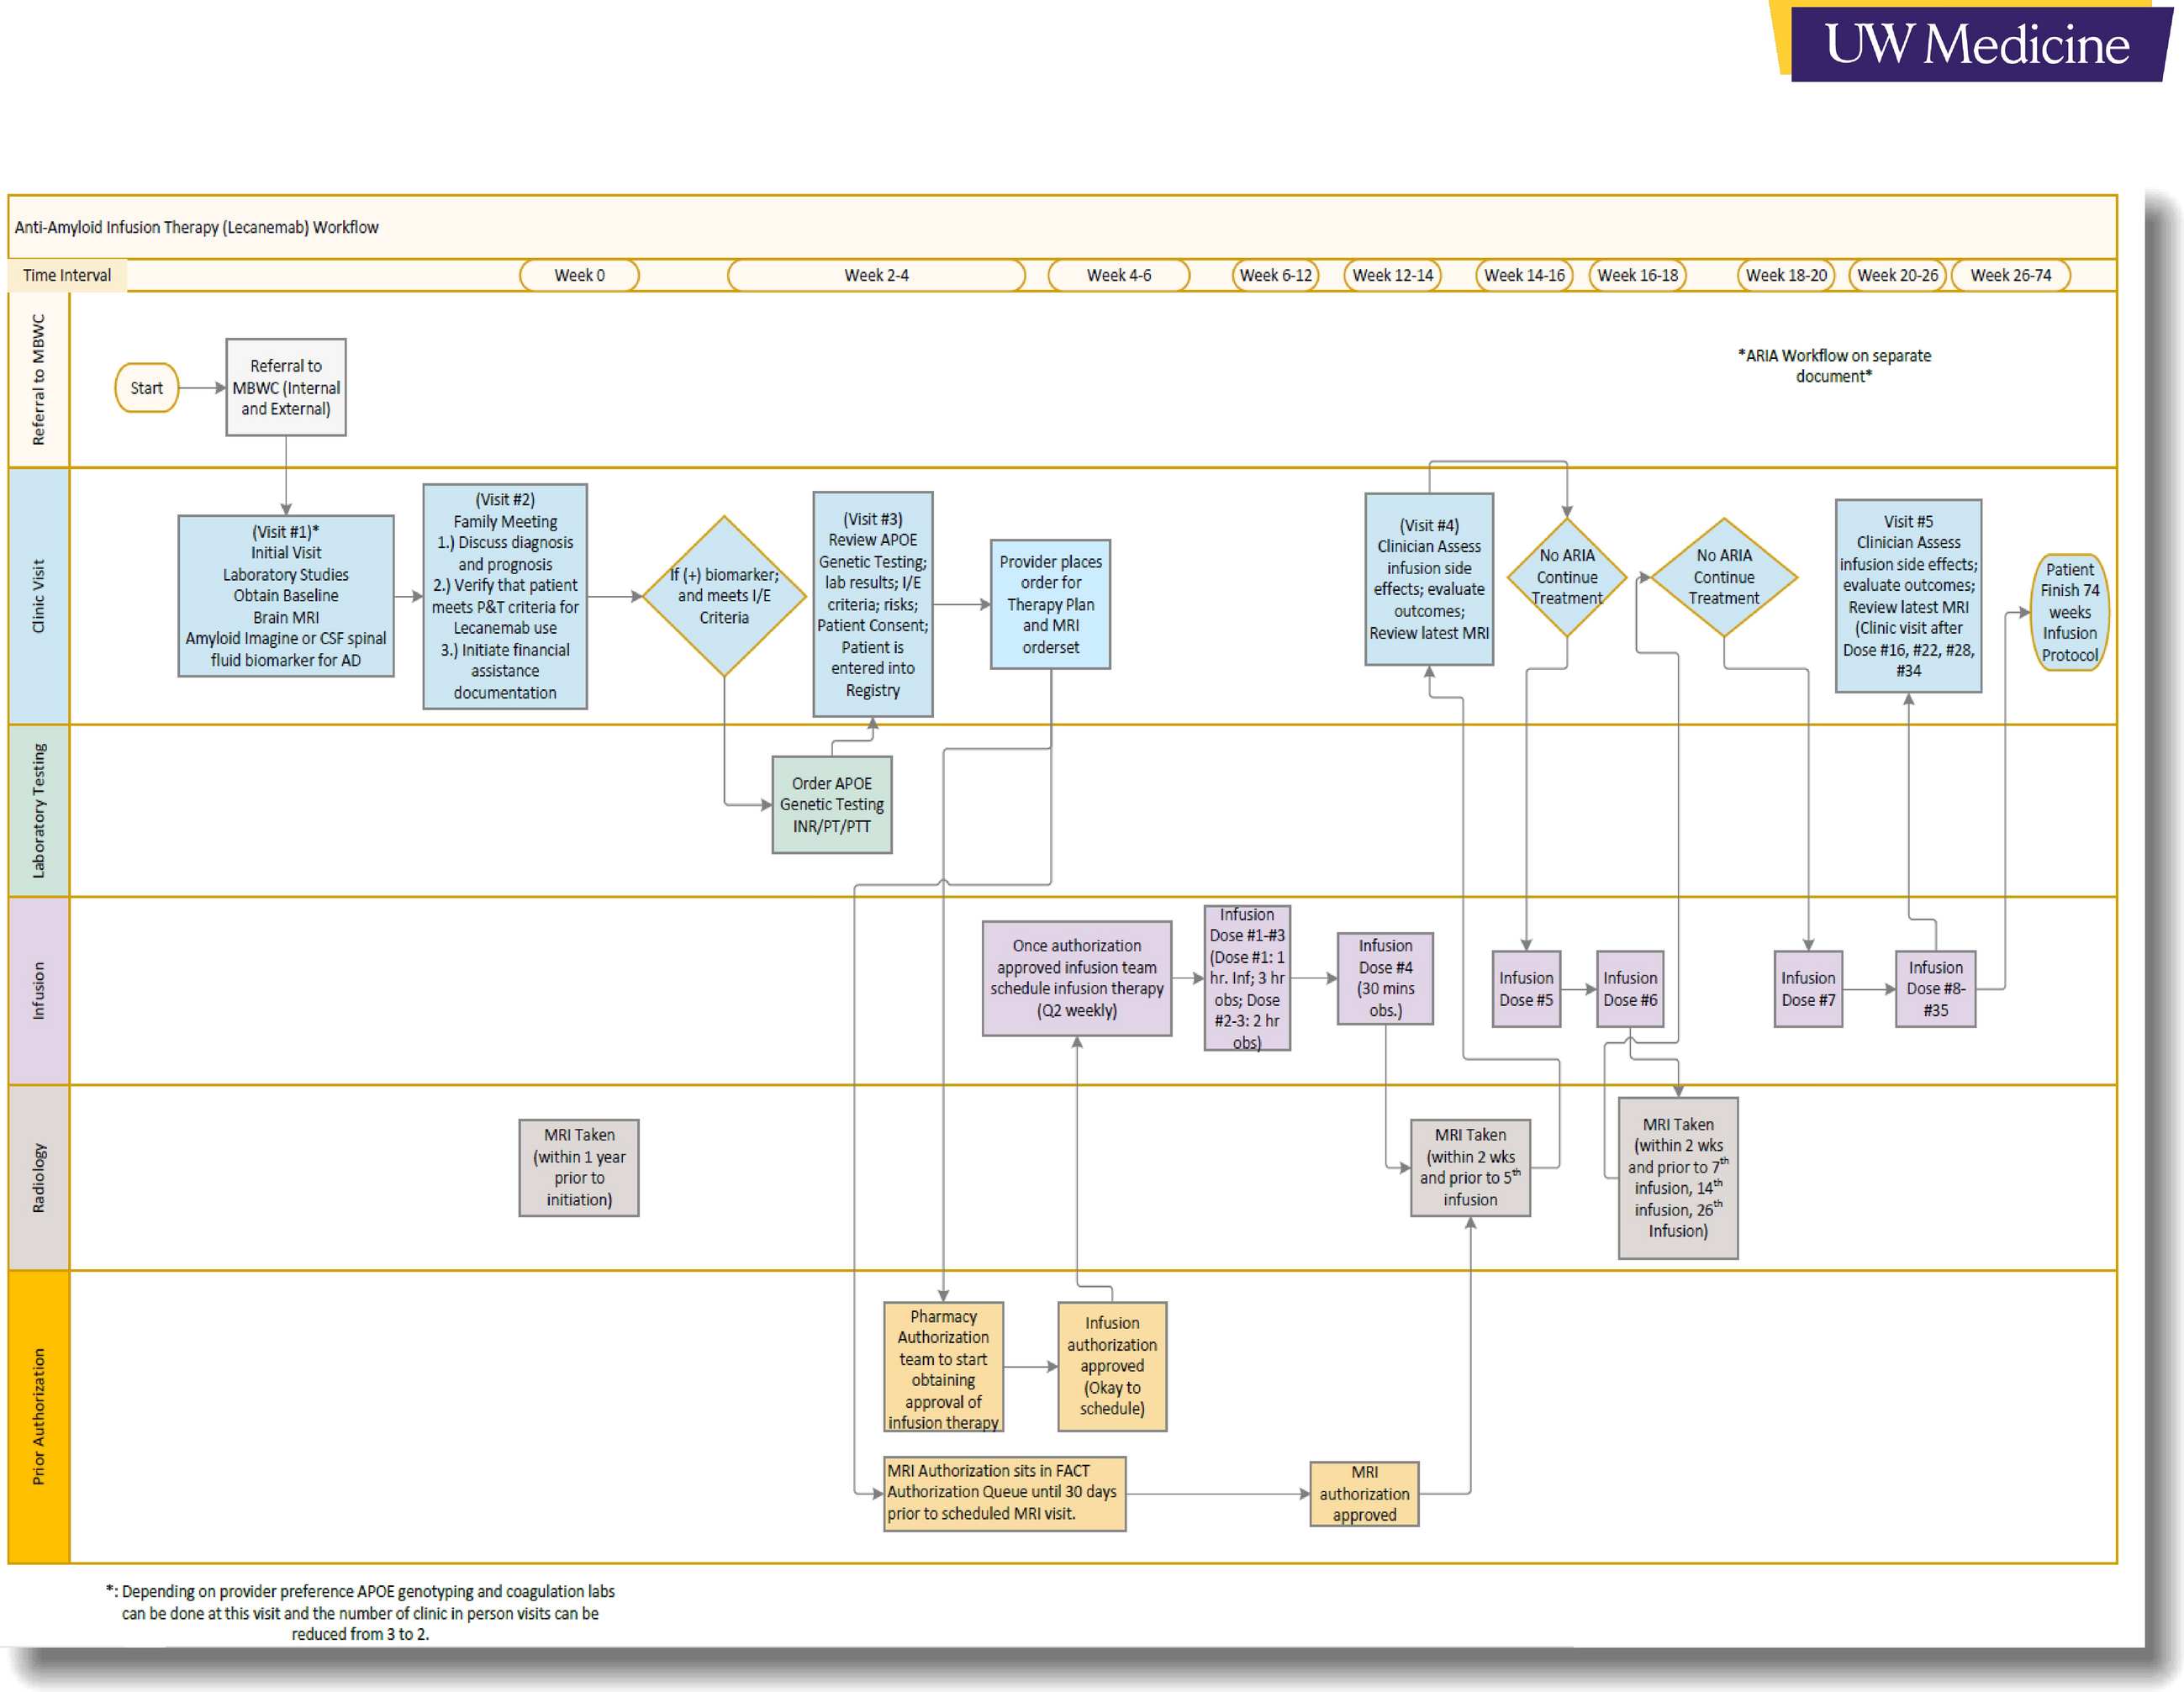This screenshot has height=1692, width=2184.
Task: Select the Visit #5 Clinician Assess box
Action: [1908, 596]
